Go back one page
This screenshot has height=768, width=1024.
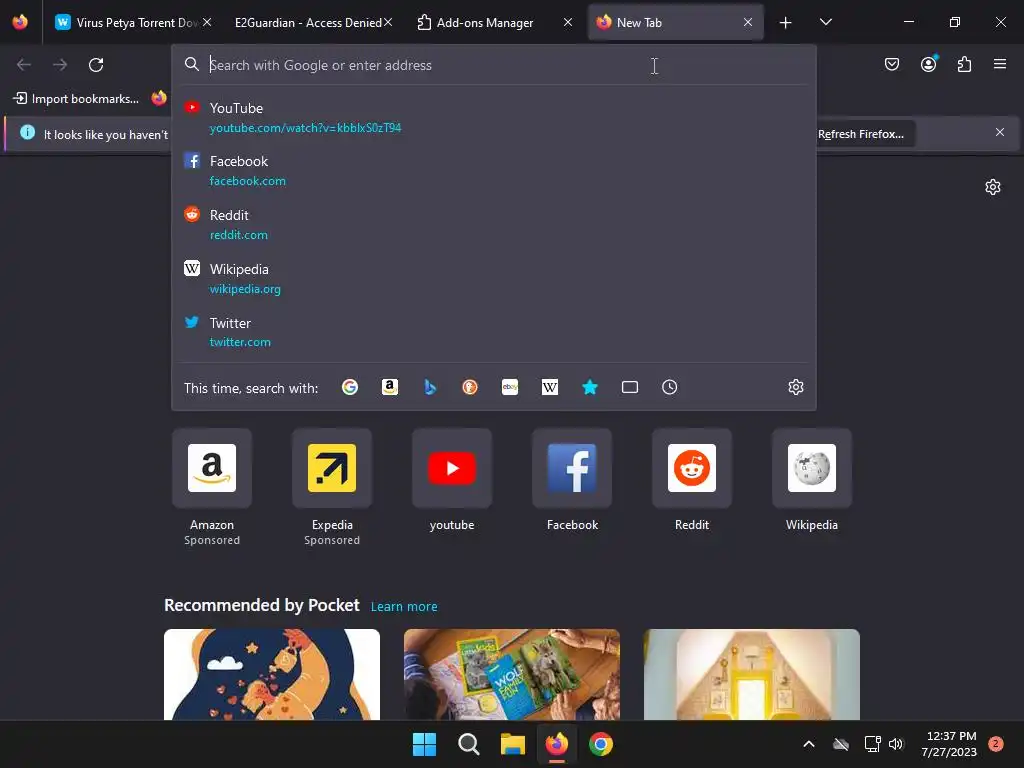pyautogui.click(x=24, y=65)
